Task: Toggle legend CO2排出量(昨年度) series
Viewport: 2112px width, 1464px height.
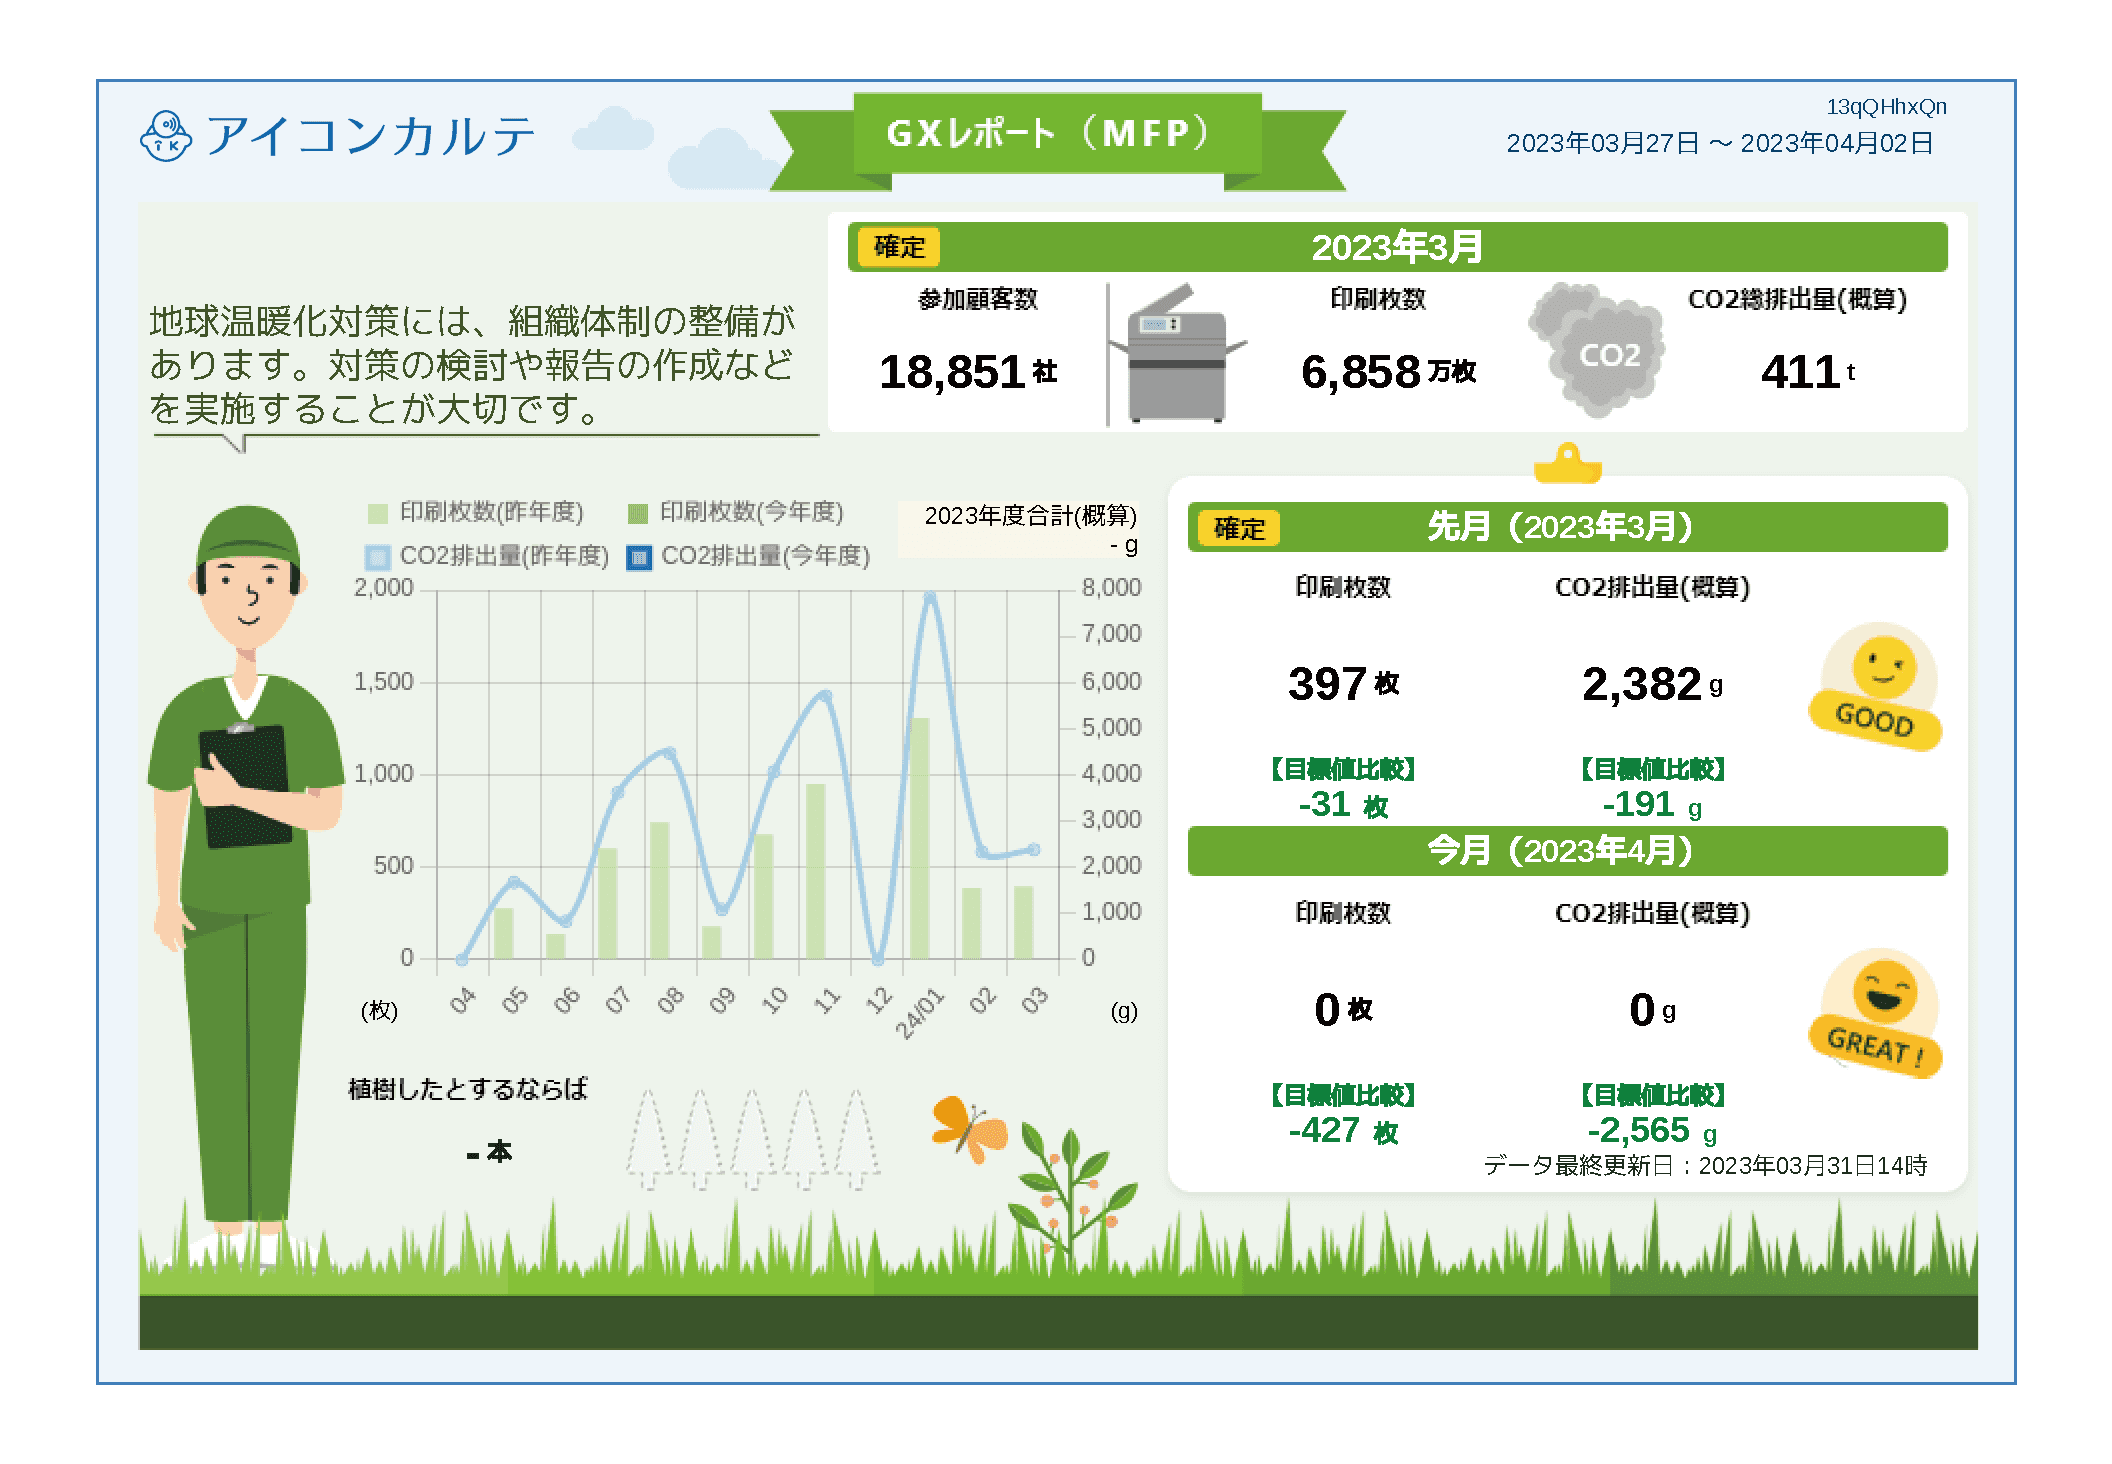Action: [487, 556]
